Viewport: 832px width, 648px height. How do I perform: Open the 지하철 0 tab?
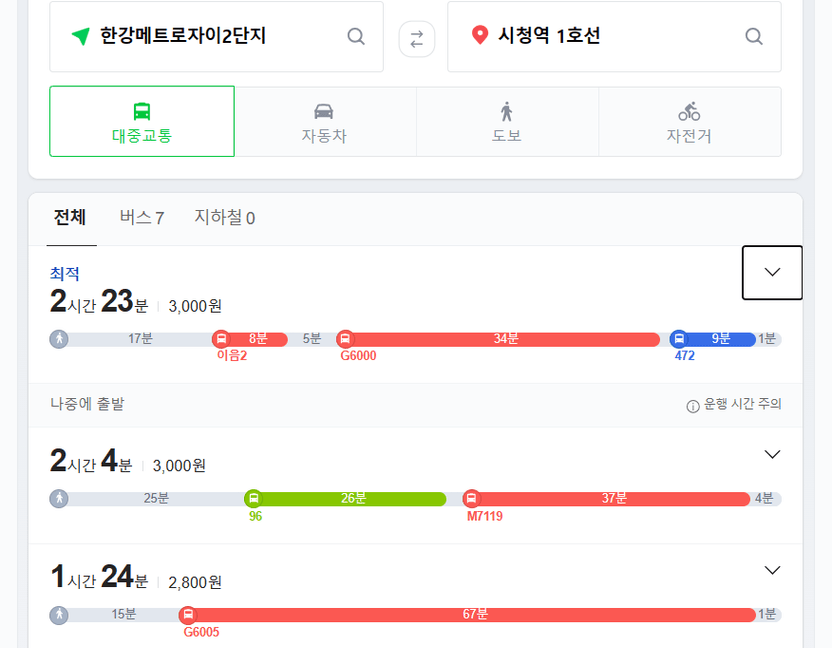(224, 217)
